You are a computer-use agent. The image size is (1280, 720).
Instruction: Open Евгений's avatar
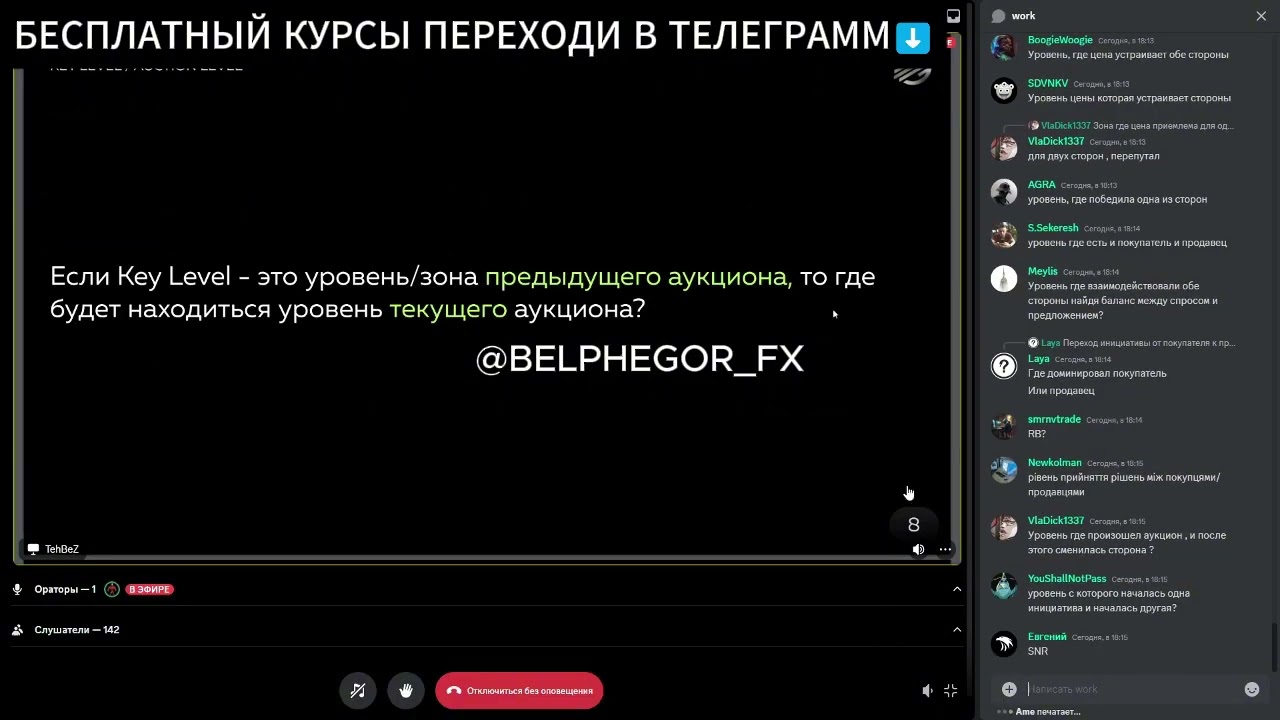1004,643
